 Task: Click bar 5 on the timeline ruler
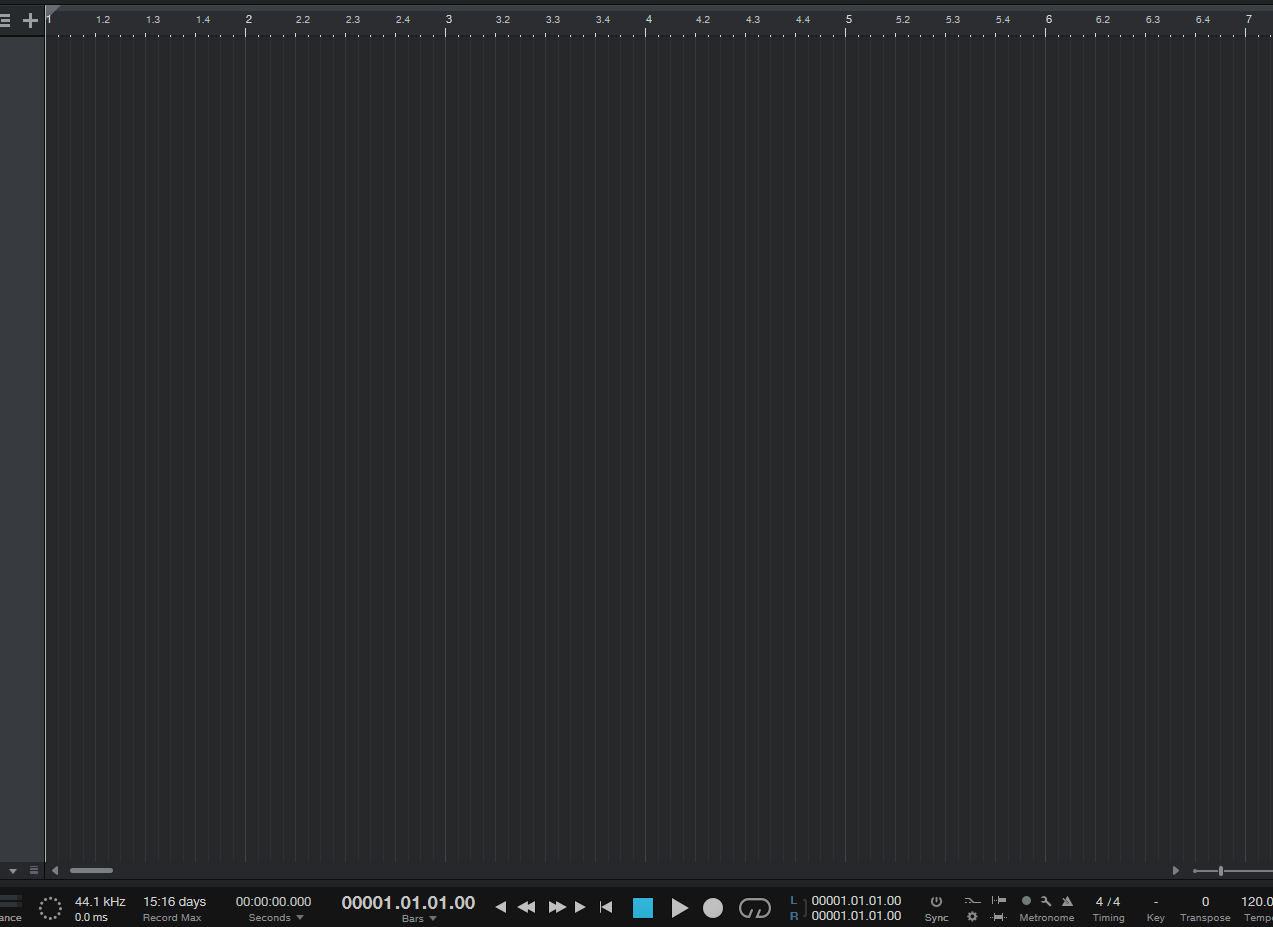(x=849, y=19)
